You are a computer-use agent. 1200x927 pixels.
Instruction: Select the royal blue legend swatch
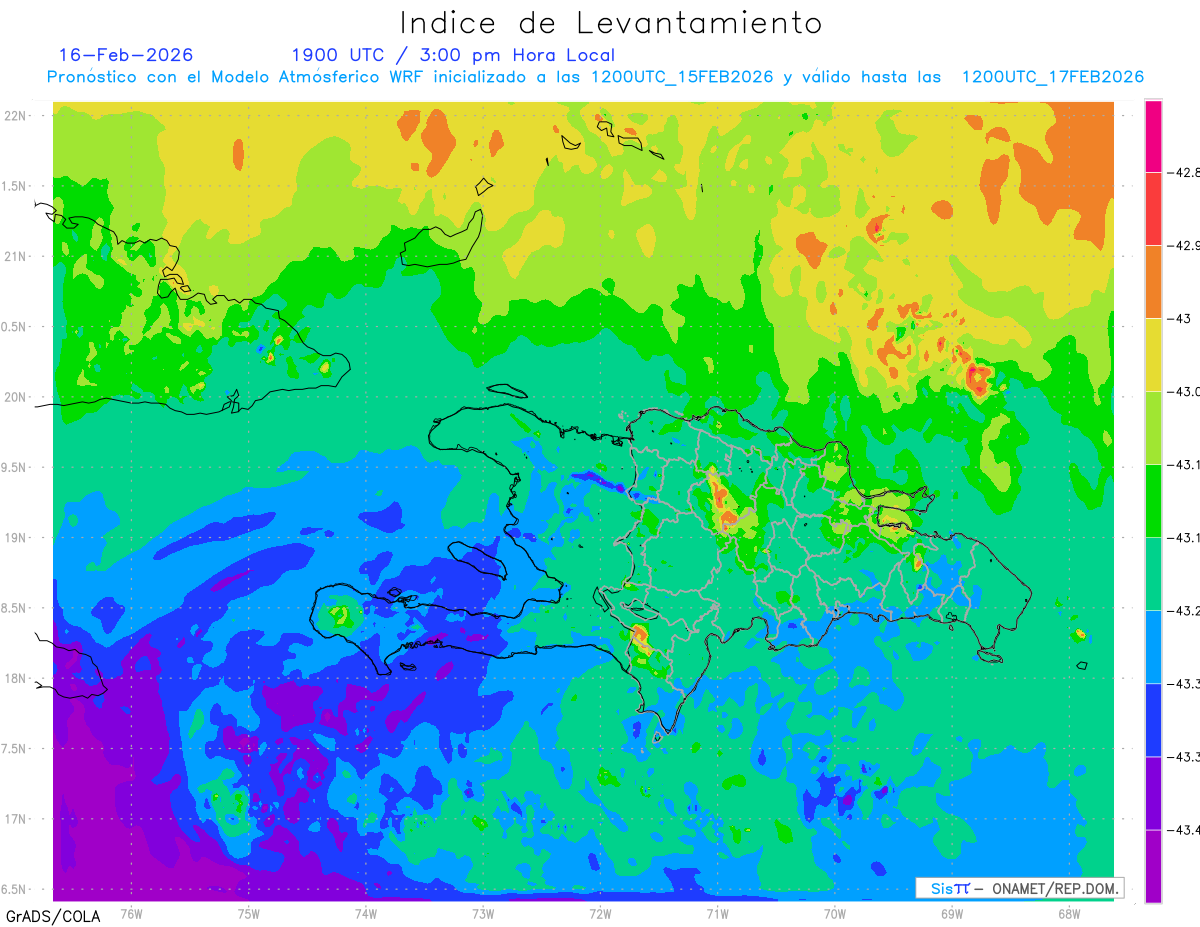coord(1153,719)
